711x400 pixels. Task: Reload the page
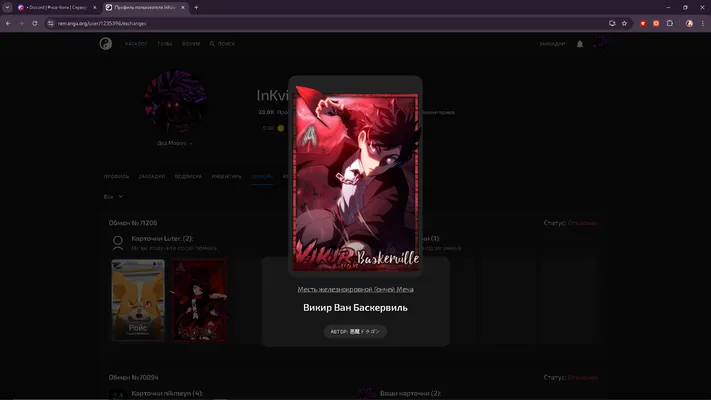[x=34, y=23]
